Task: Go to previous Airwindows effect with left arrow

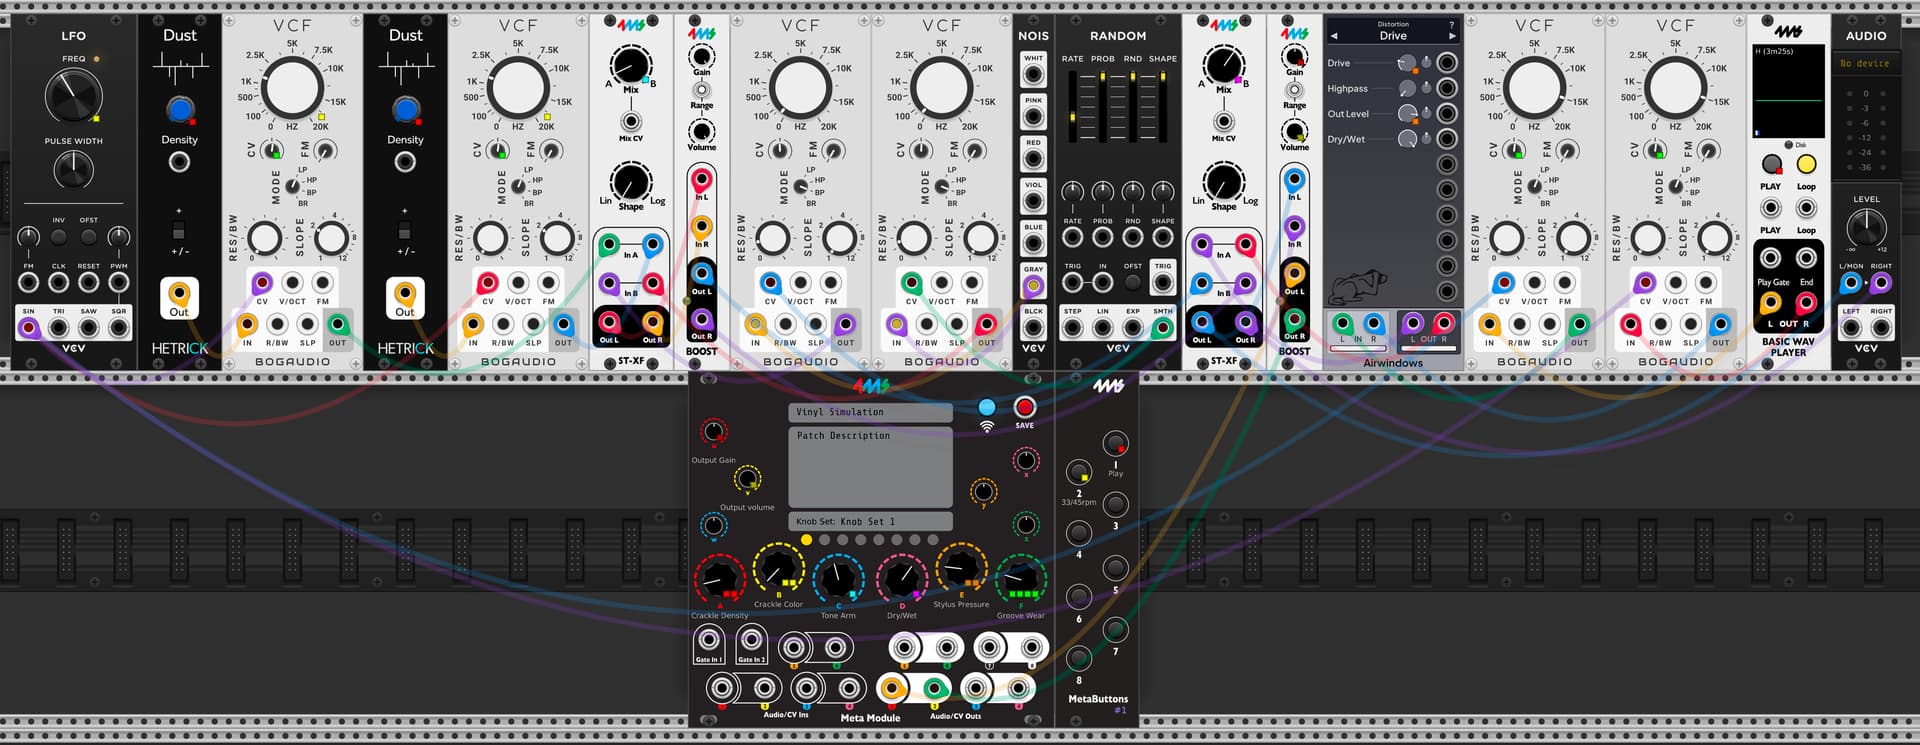Action: coord(1334,36)
